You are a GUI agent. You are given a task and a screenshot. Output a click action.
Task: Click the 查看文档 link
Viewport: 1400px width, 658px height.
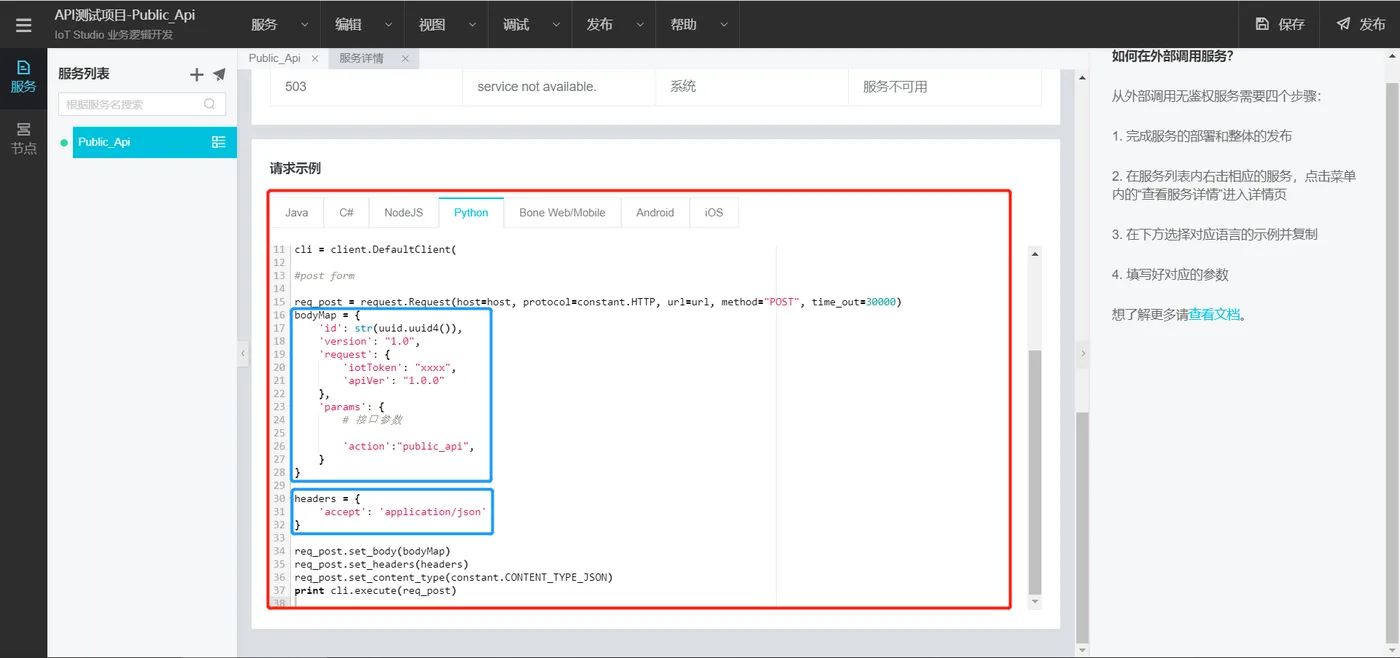[1214, 314]
